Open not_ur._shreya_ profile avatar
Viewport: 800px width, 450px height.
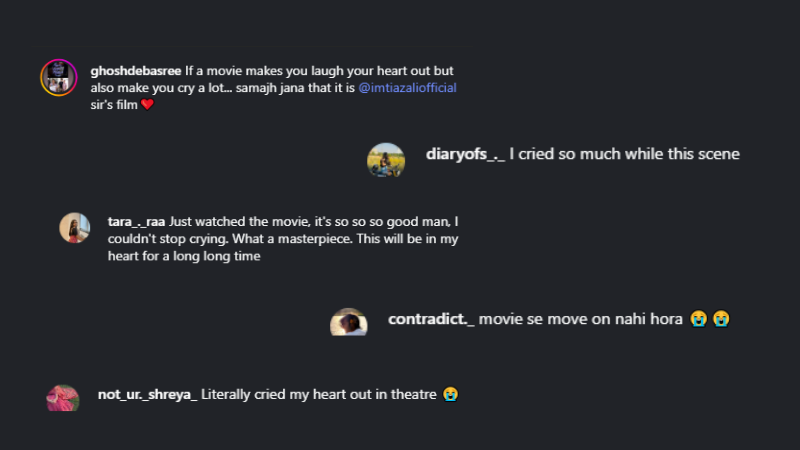(63, 398)
